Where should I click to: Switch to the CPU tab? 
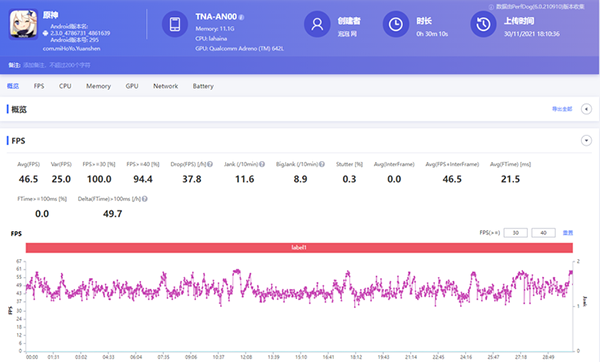point(65,86)
